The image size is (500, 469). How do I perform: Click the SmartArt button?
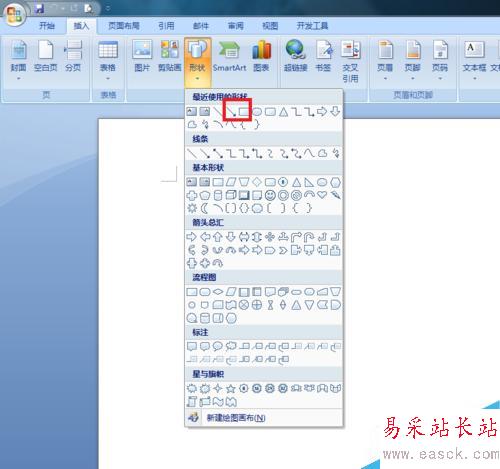[x=229, y=56]
